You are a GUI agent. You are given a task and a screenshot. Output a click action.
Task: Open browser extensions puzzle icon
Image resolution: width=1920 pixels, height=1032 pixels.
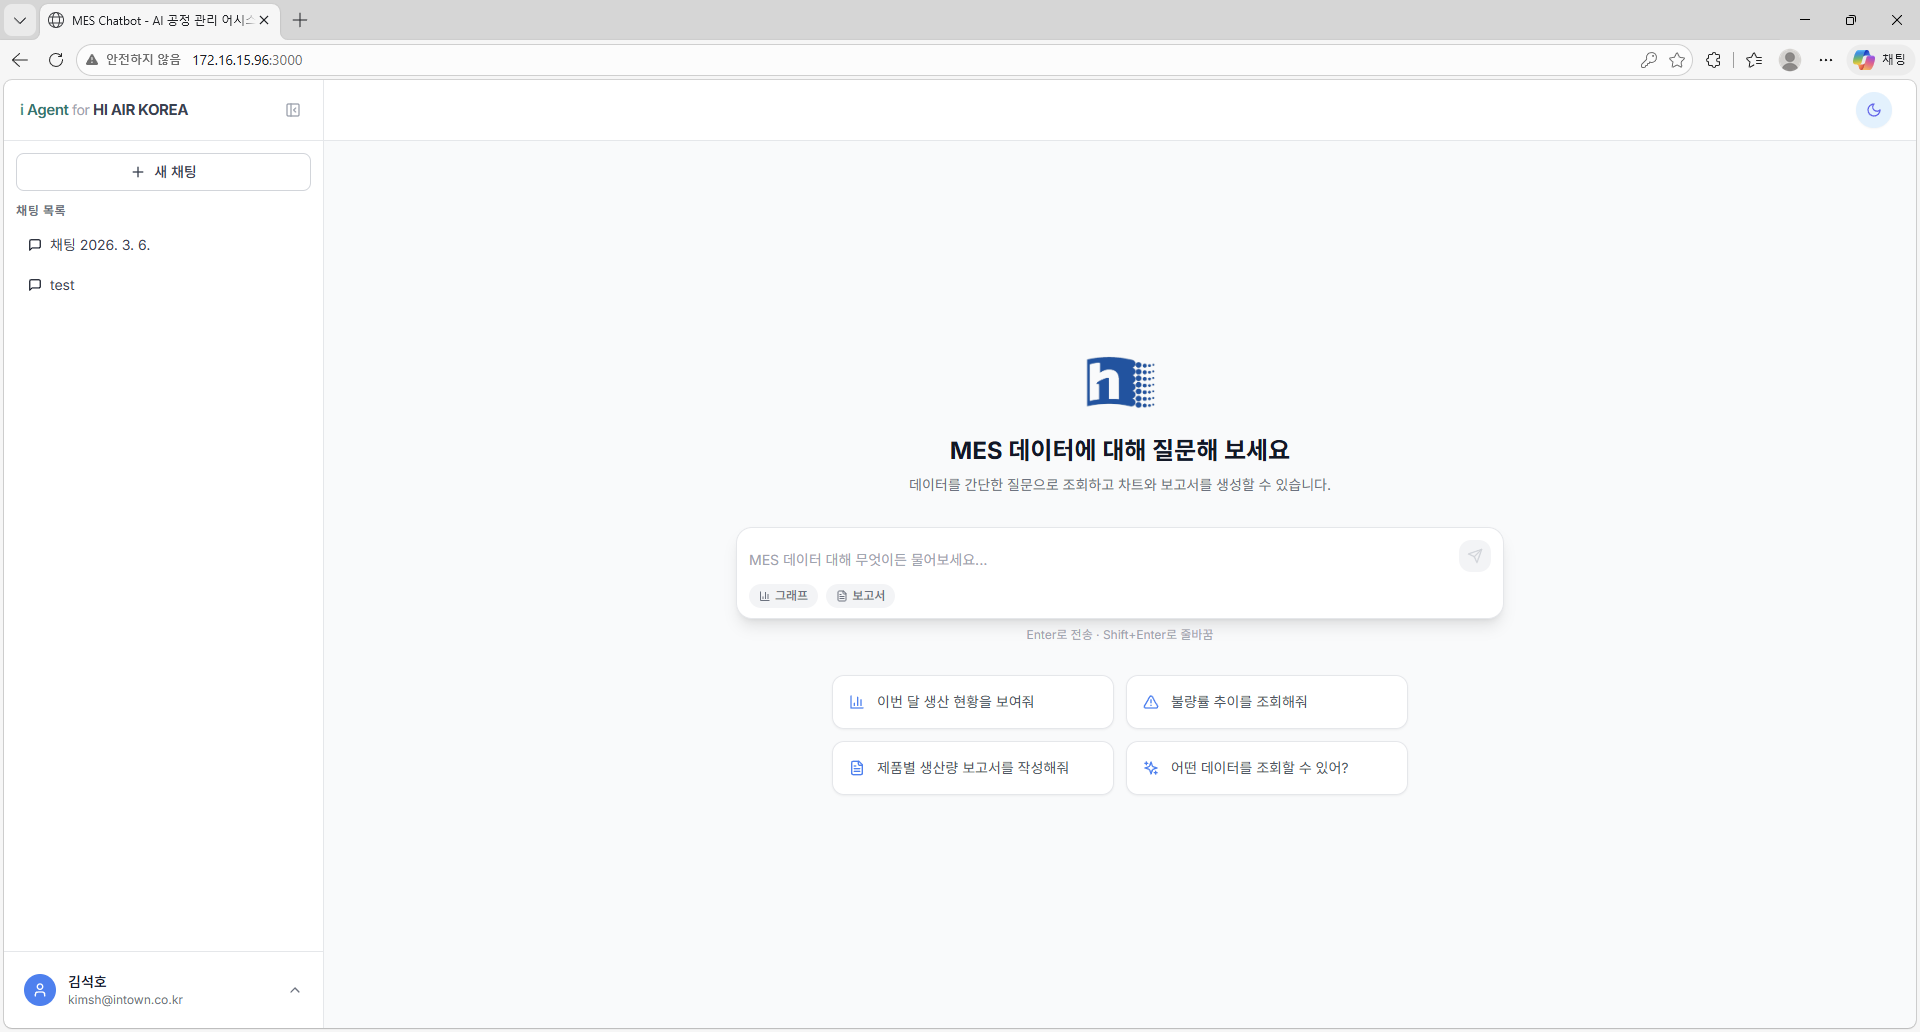coord(1713,60)
